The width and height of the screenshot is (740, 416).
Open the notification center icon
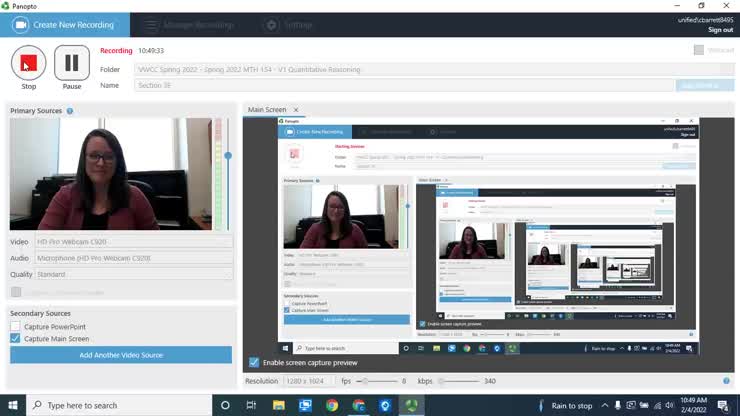tap(722, 405)
